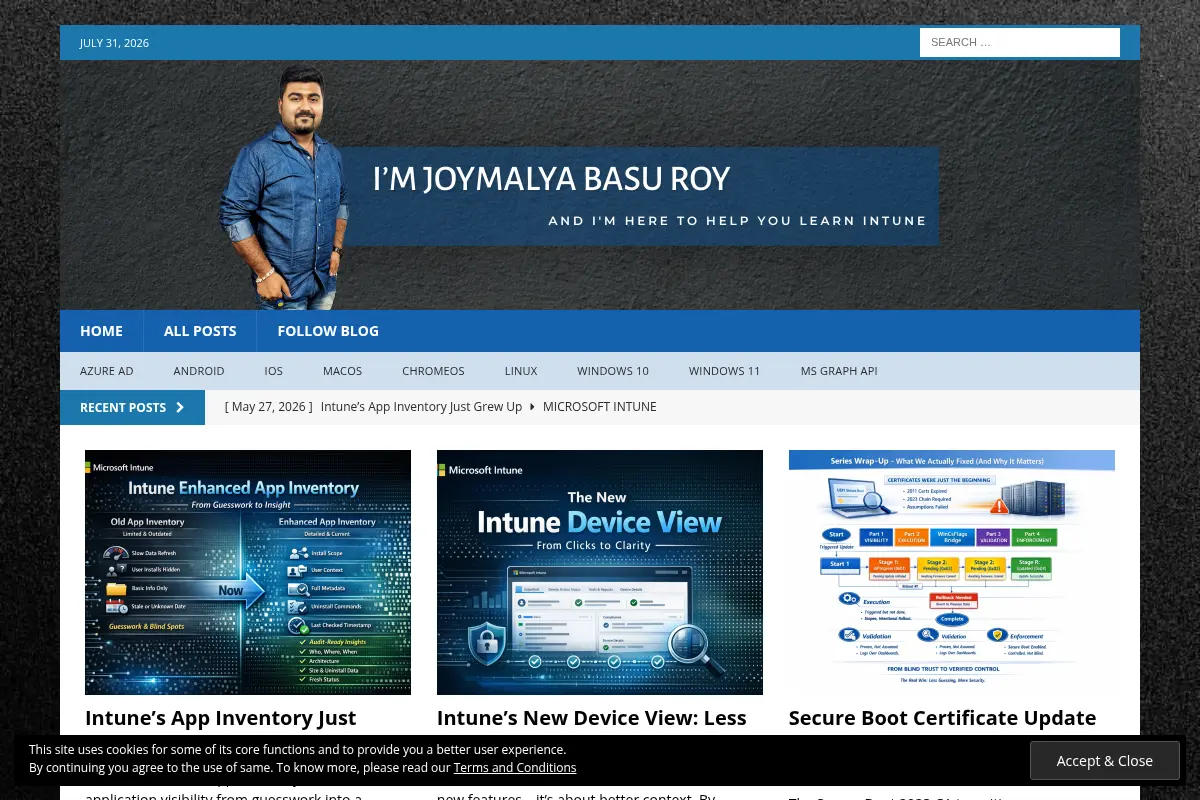Open the FOLLOW BLOG menu item
The height and width of the screenshot is (800, 1200).
coord(328,331)
